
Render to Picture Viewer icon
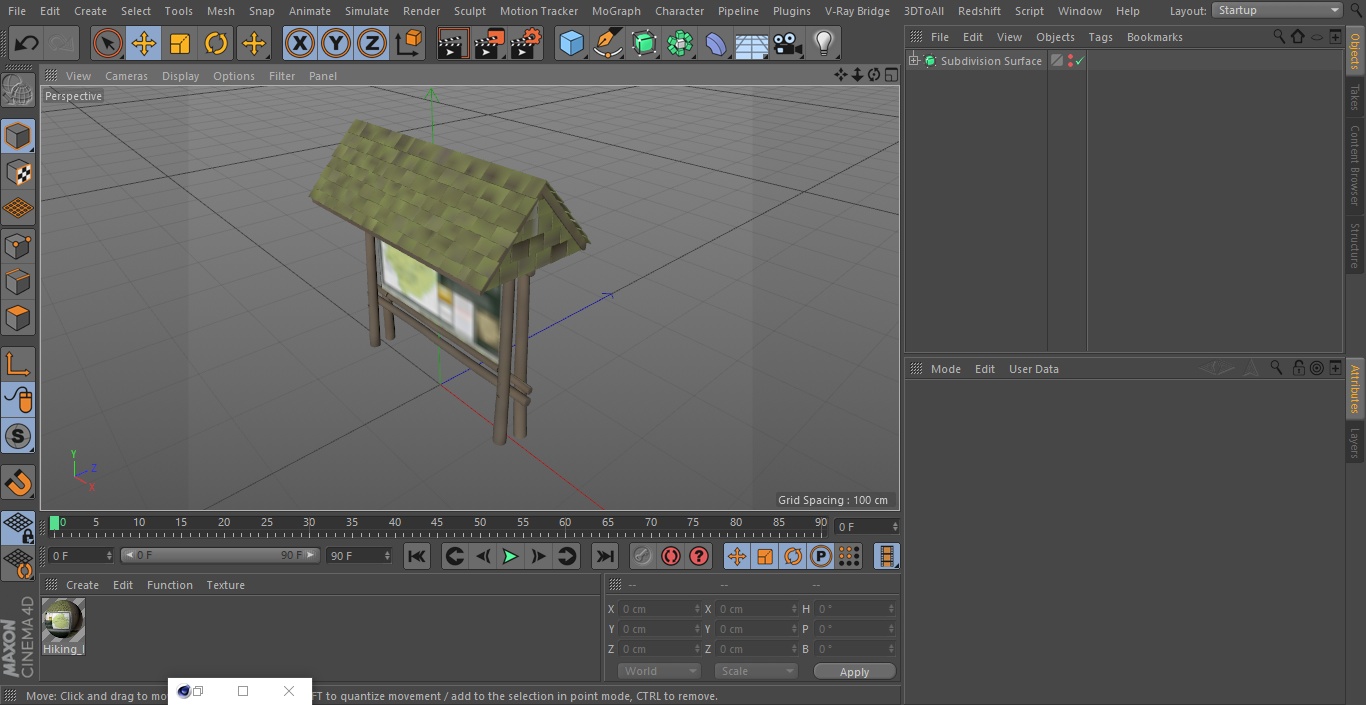click(x=489, y=44)
